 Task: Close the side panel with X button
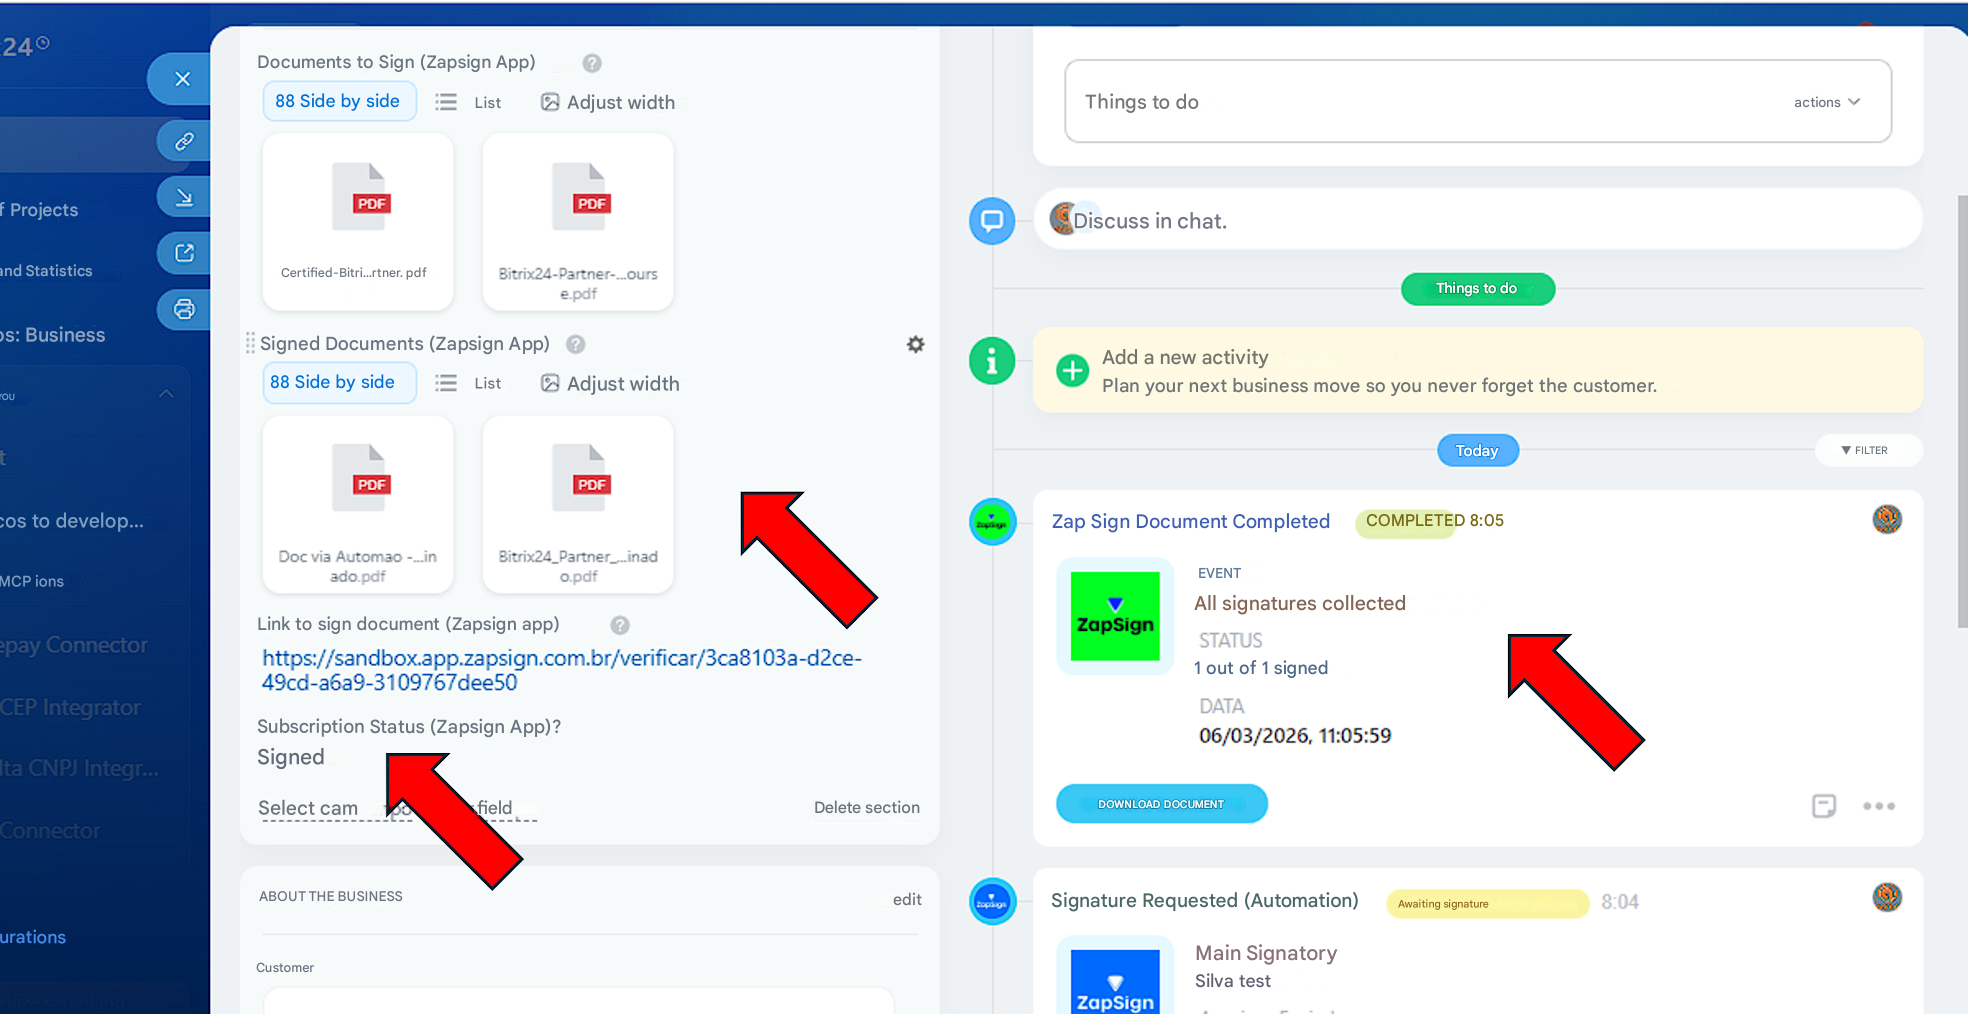[182, 79]
